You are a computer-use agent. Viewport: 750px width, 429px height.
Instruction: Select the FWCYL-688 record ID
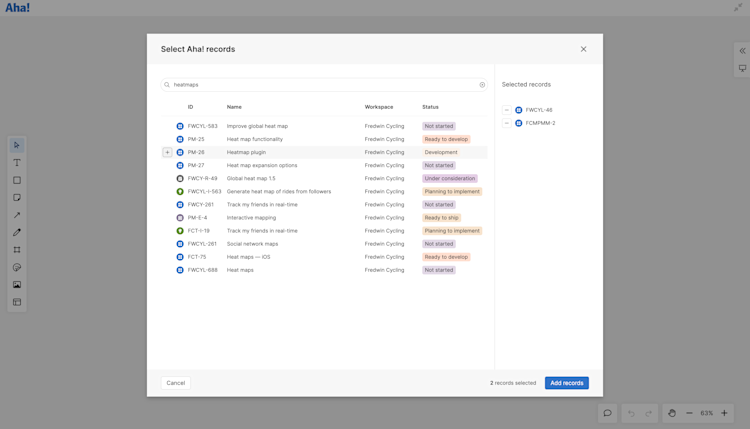point(202,270)
